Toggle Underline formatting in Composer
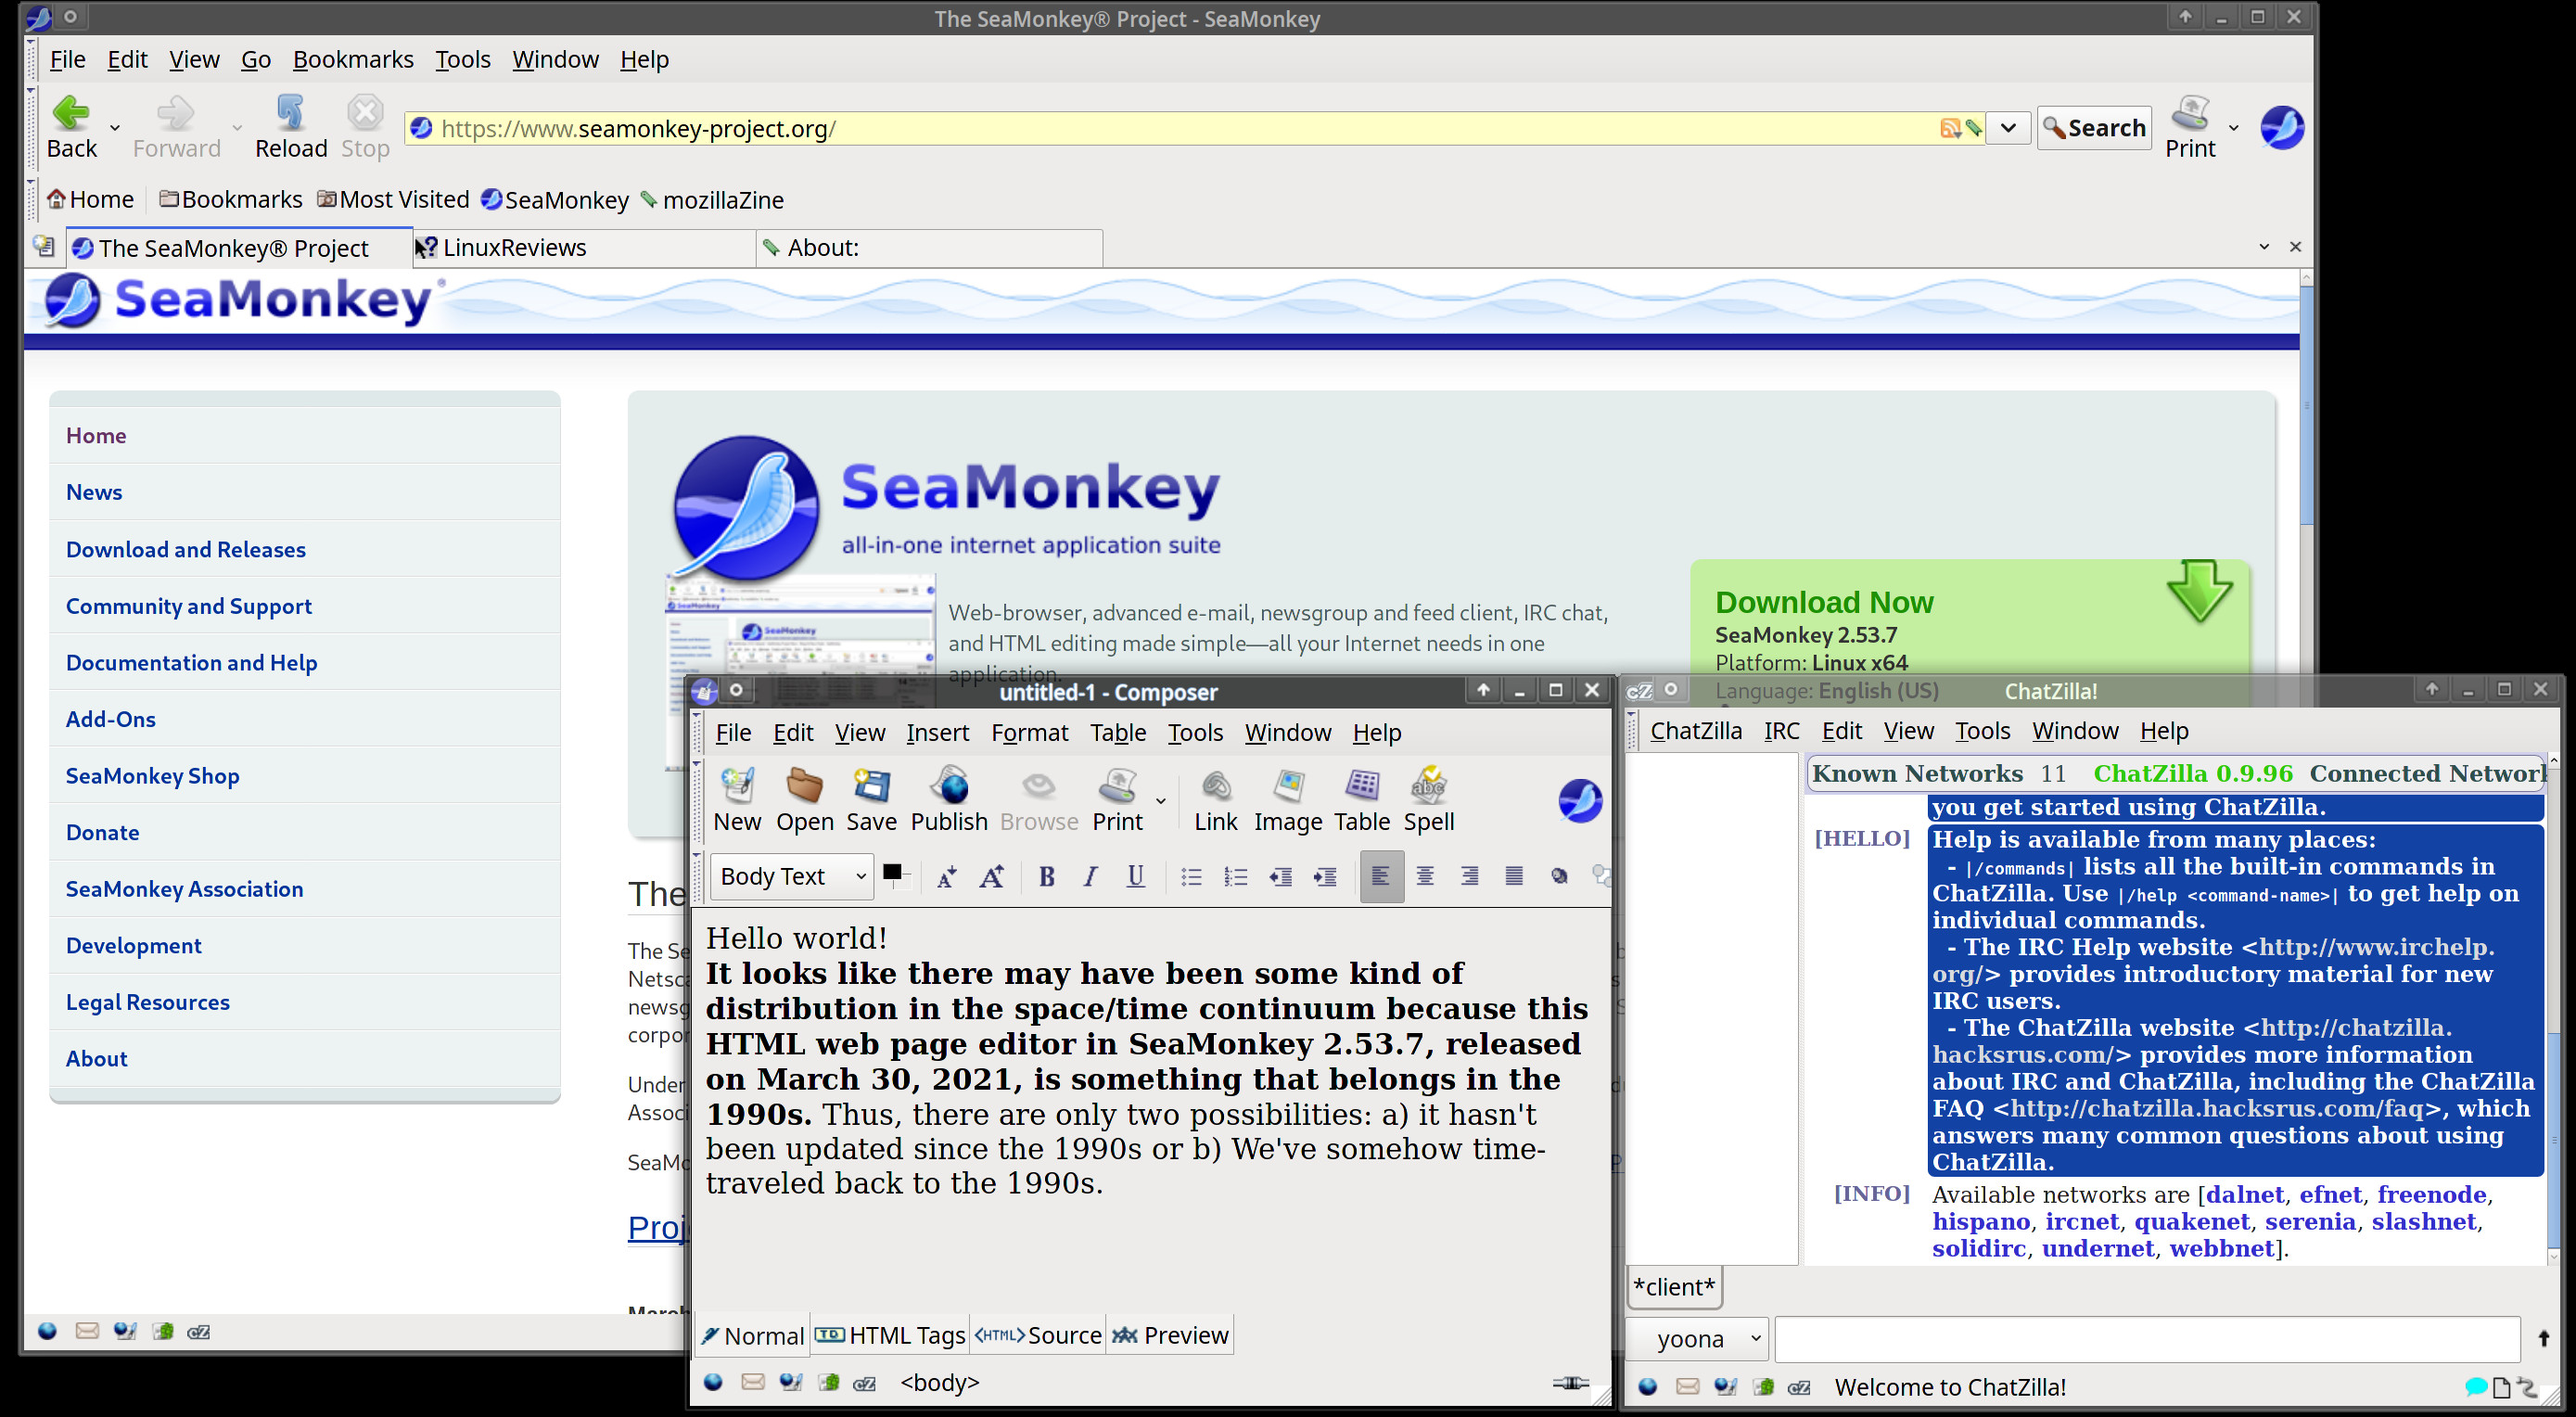This screenshot has width=2576, height=1417. click(1135, 877)
